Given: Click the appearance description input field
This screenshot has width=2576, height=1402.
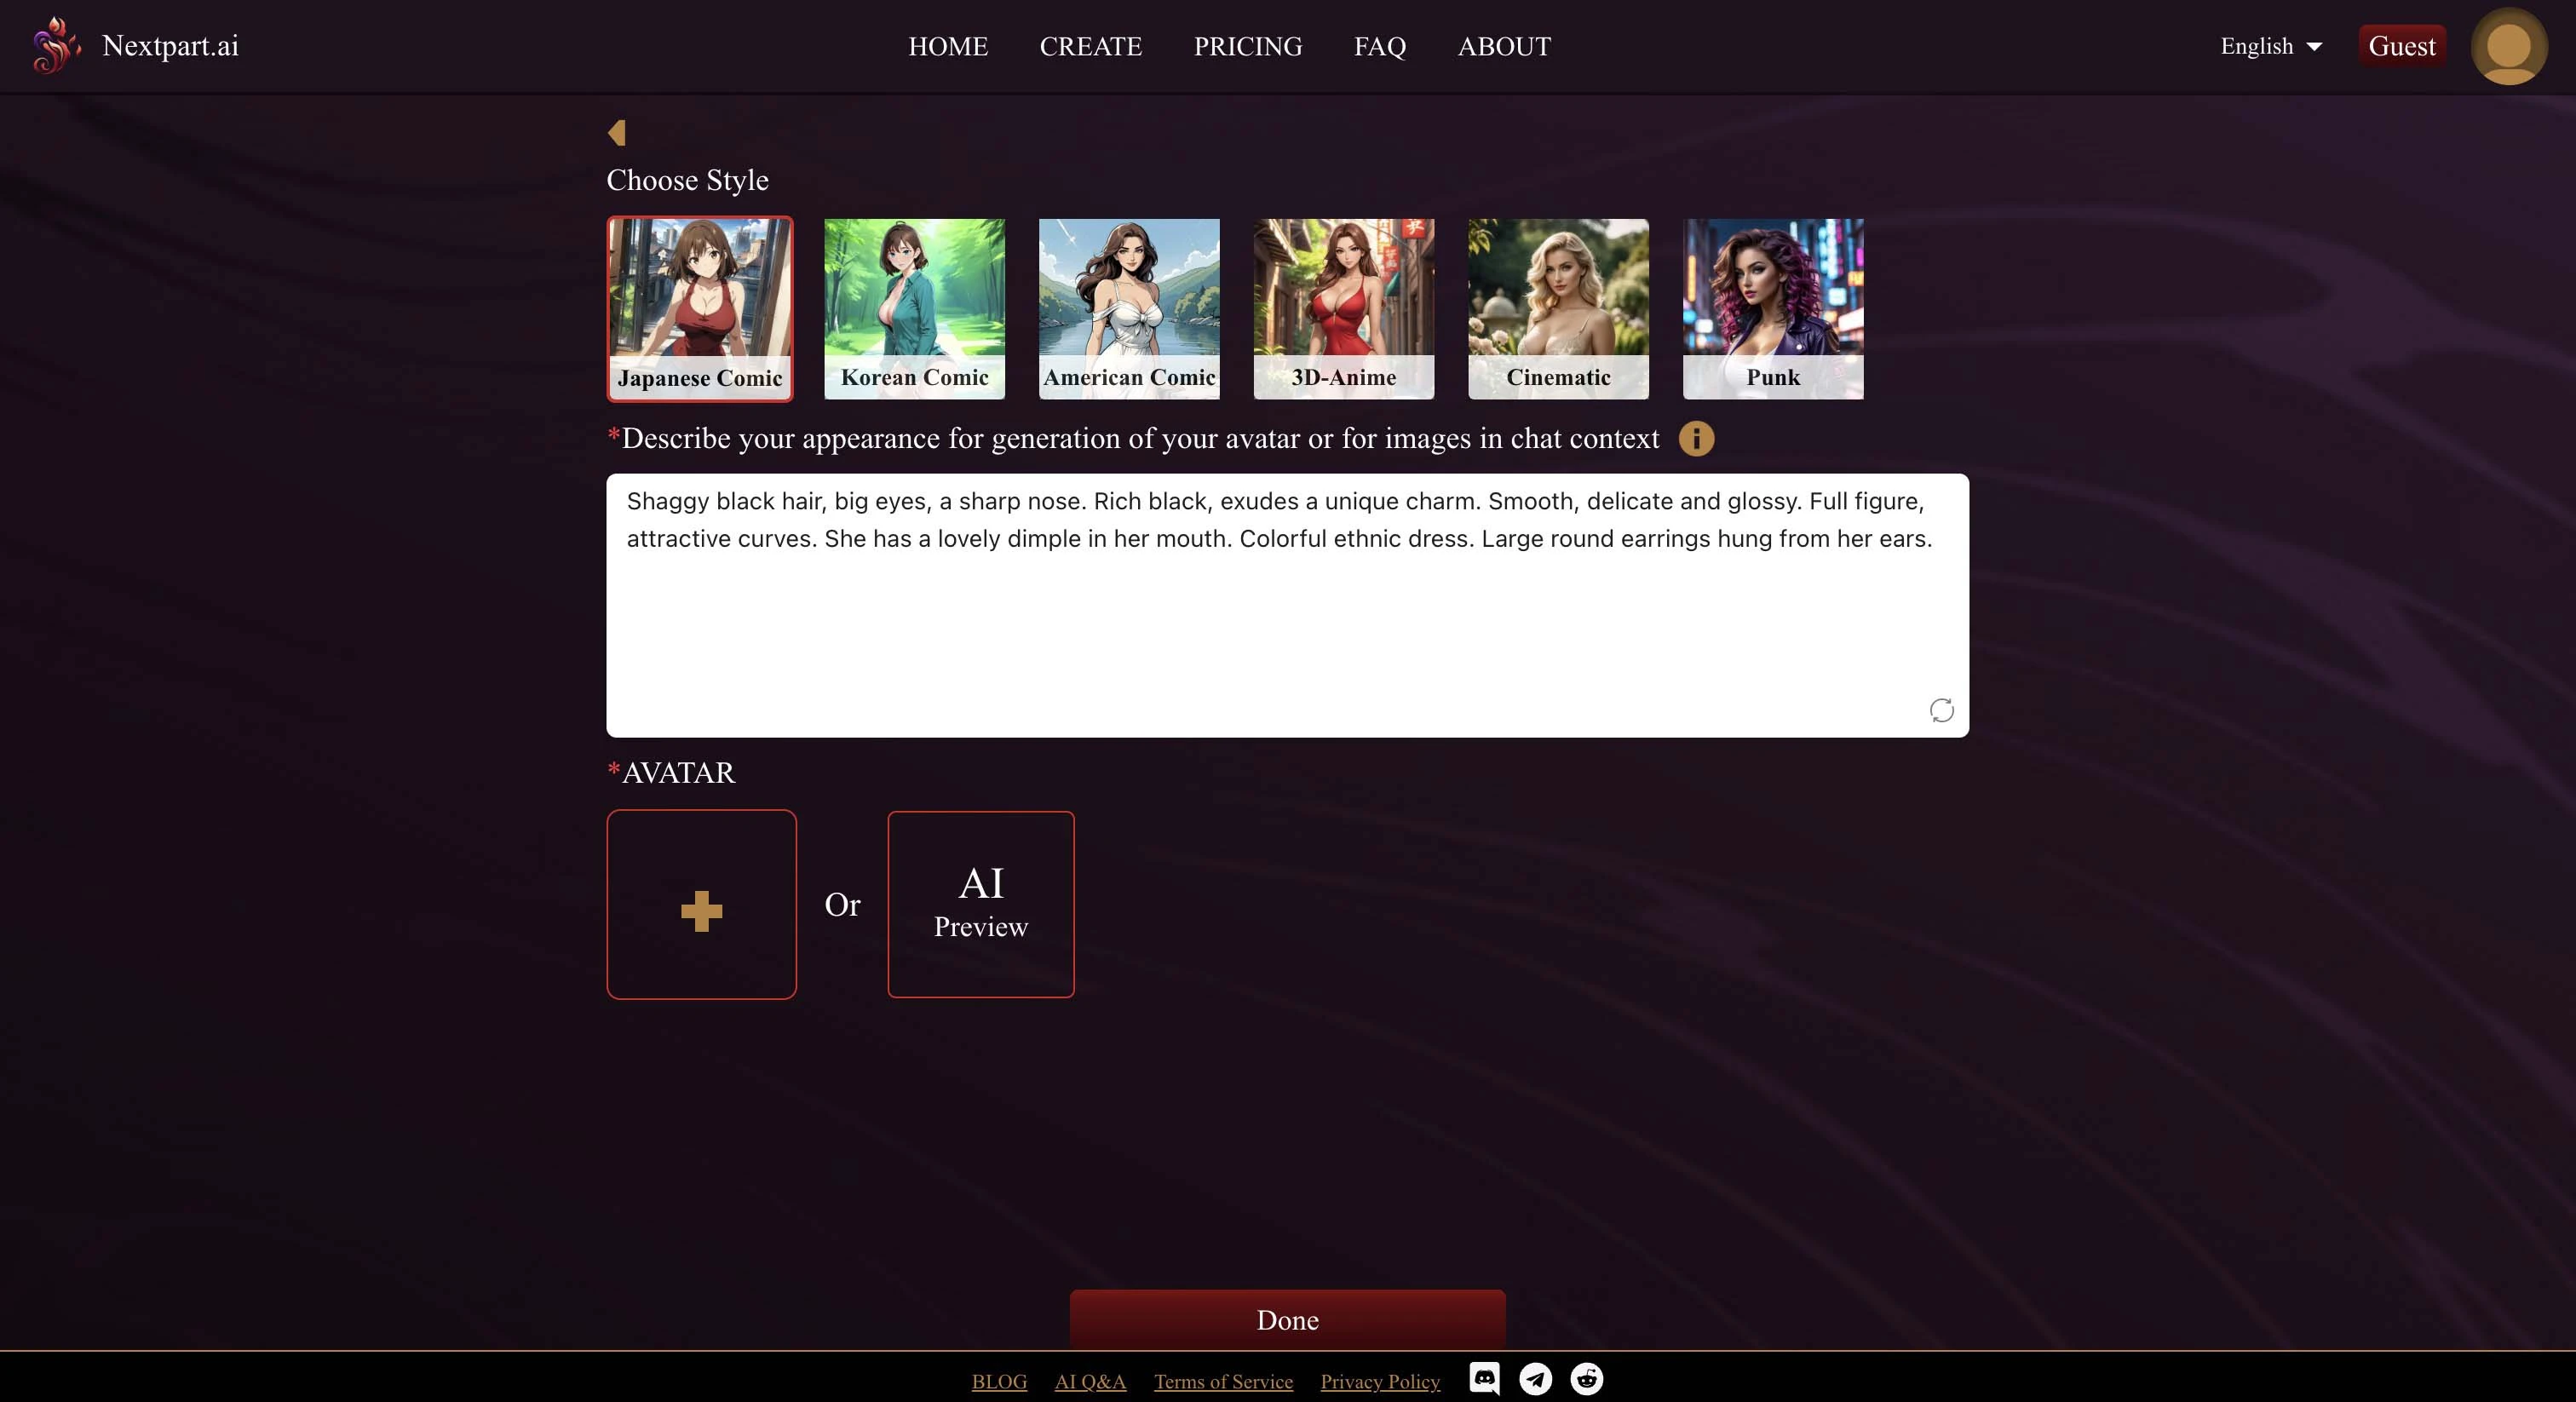Looking at the screenshot, I should 1286,604.
